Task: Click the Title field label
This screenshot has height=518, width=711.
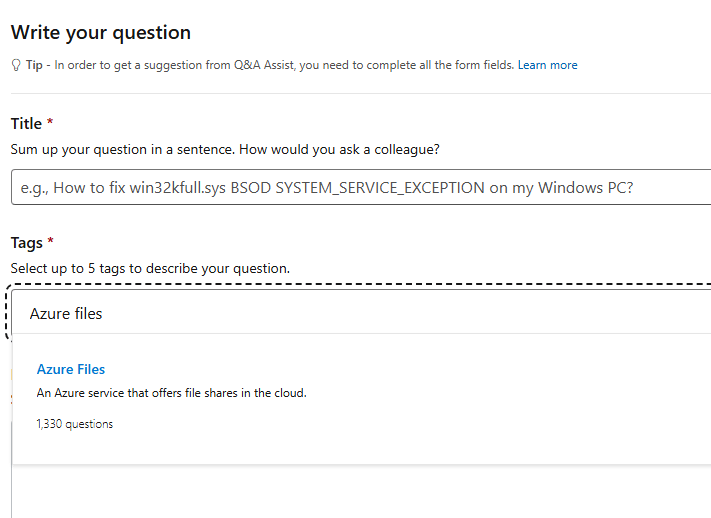Action: pyautogui.click(x=26, y=124)
